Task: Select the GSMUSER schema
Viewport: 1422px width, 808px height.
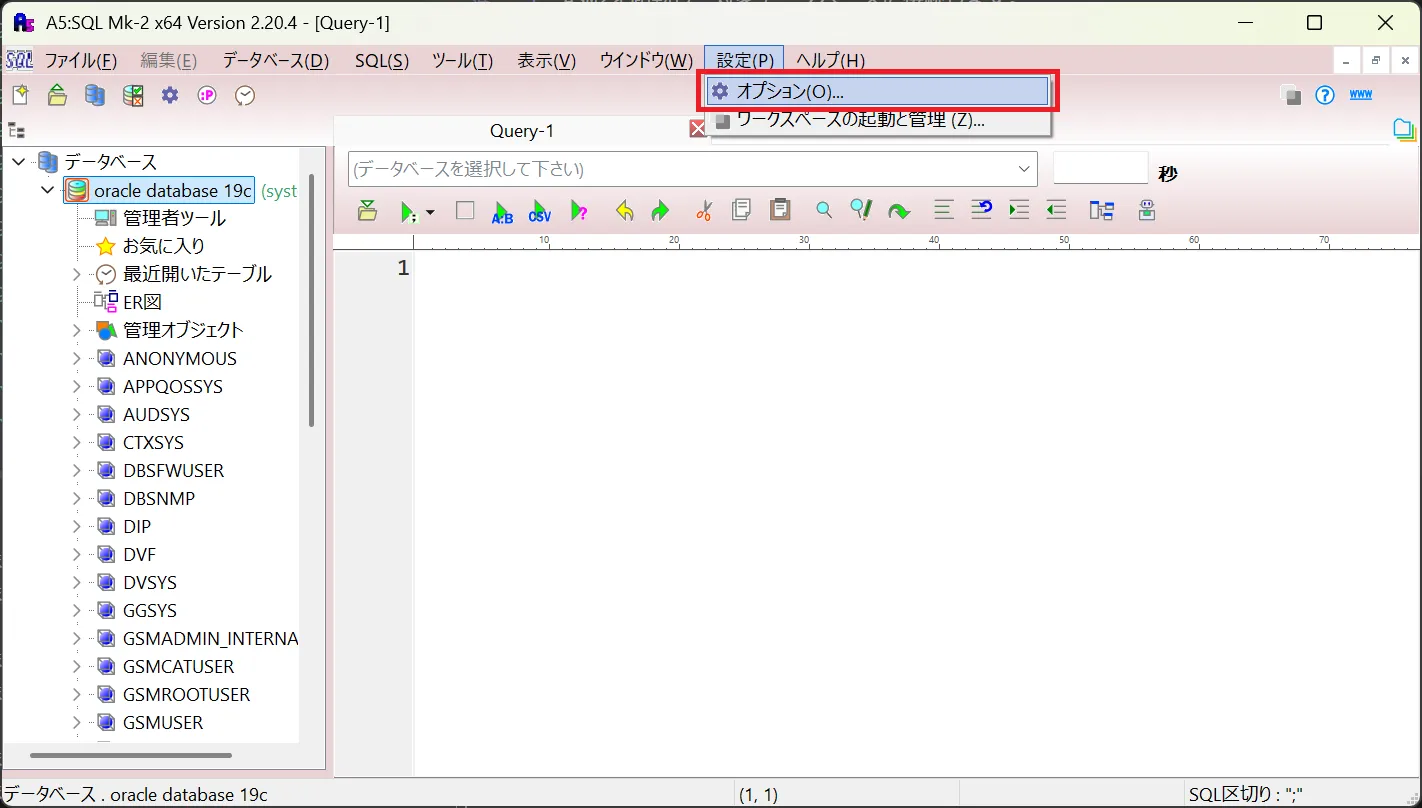Action: [163, 722]
